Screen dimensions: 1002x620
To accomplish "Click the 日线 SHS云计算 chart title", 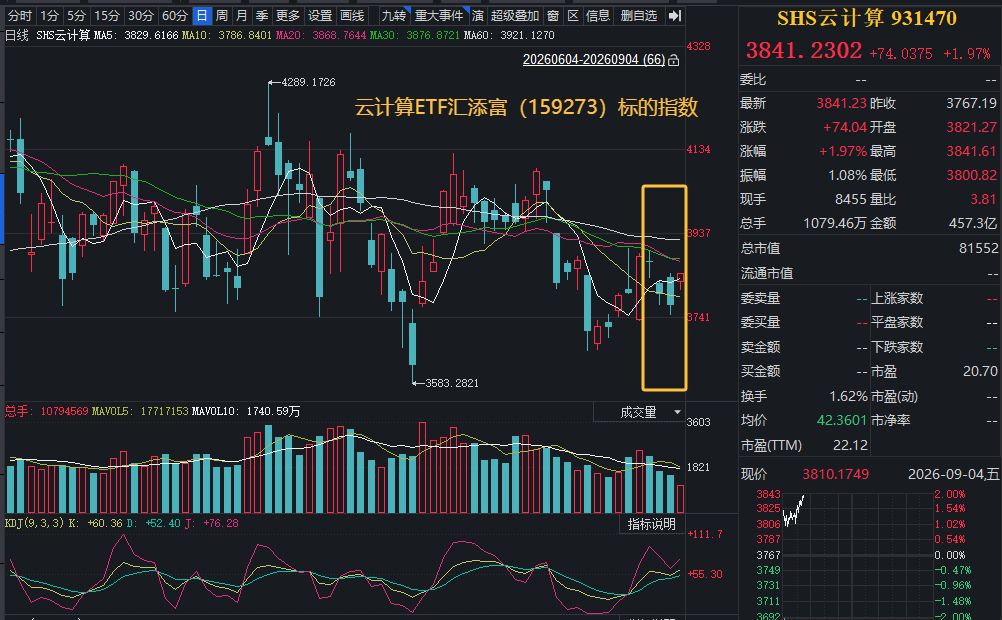I will [x=48, y=35].
